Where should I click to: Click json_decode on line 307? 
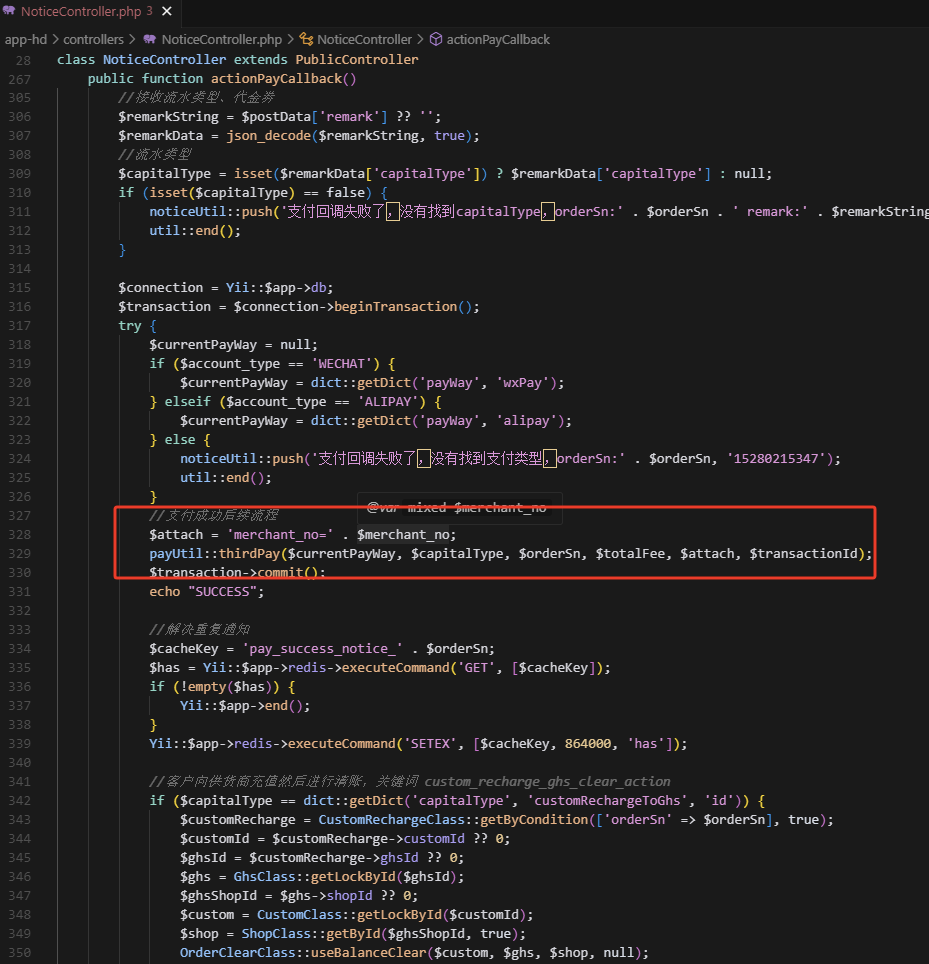268,136
